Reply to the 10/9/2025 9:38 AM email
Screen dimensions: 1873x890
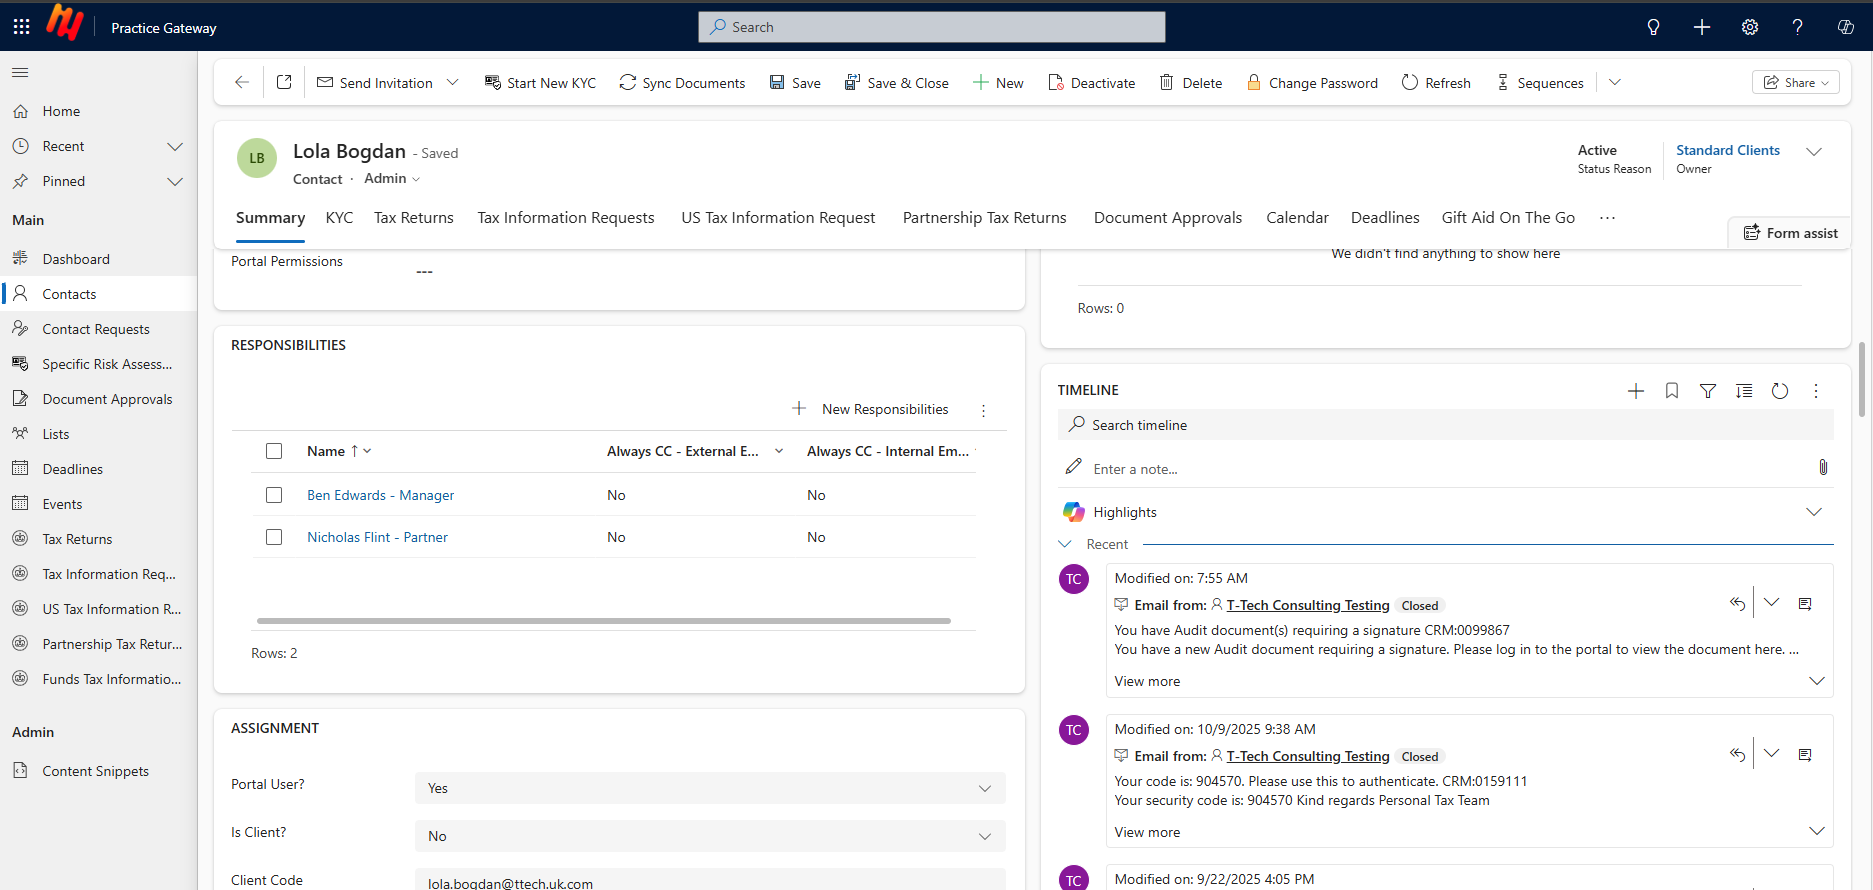[x=1737, y=754]
